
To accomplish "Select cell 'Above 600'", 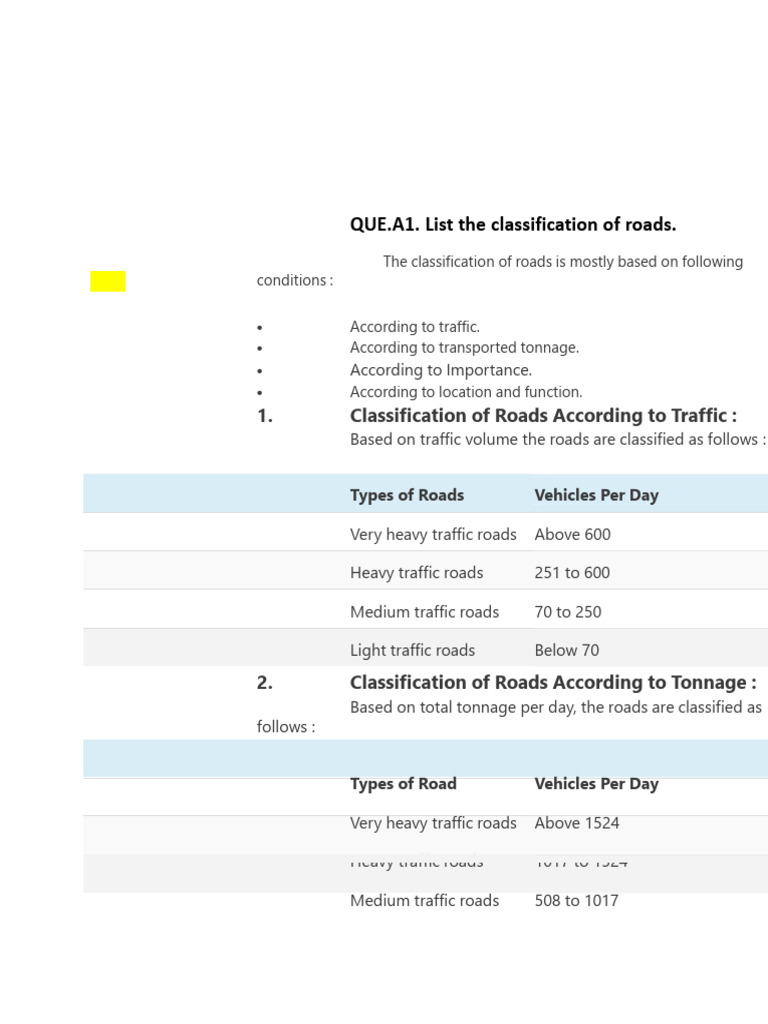I will pos(572,534).
